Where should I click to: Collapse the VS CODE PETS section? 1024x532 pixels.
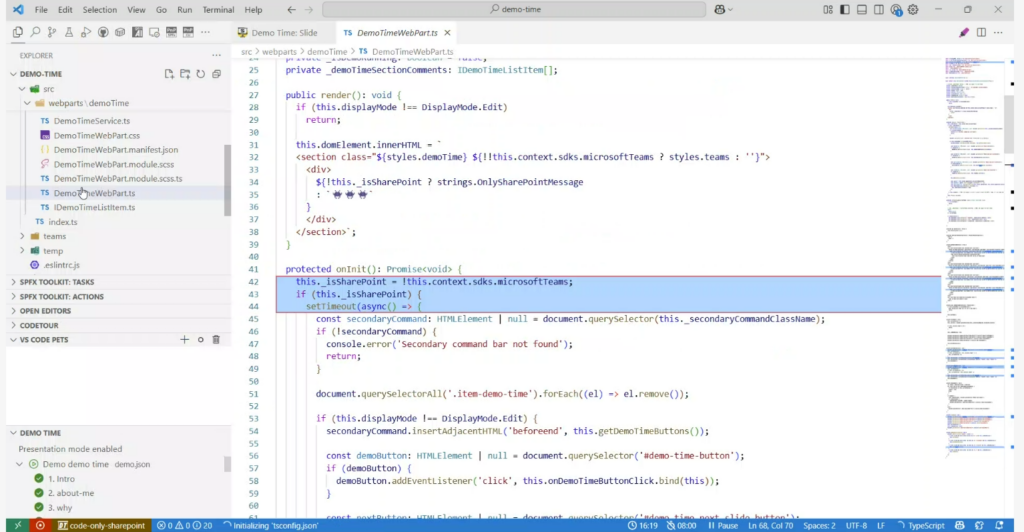14,339
